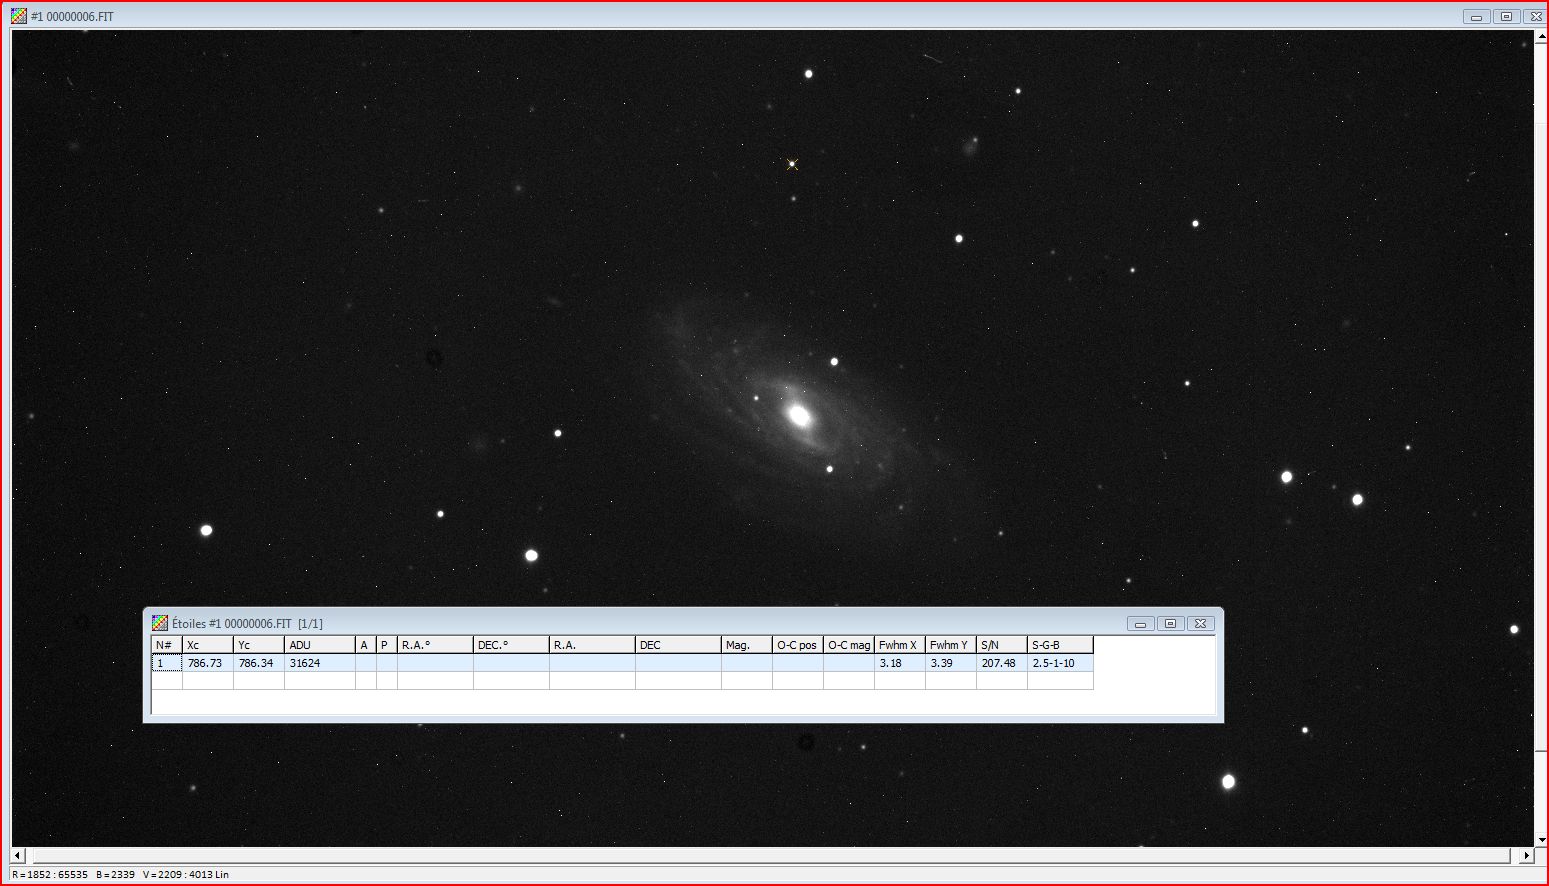Screen dimensions: 1549x886
Task: Select star row number 1 cell
Action: [167, 663]
